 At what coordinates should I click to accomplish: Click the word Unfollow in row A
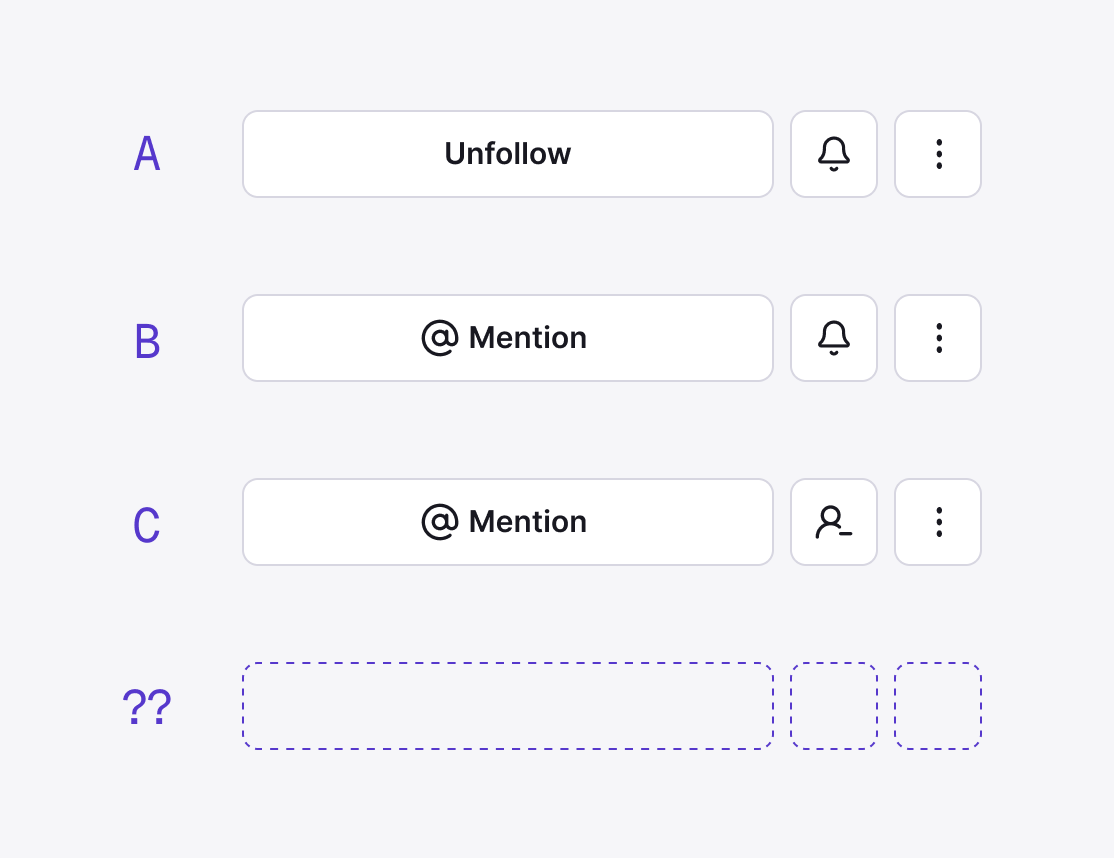tap(507, 154)
